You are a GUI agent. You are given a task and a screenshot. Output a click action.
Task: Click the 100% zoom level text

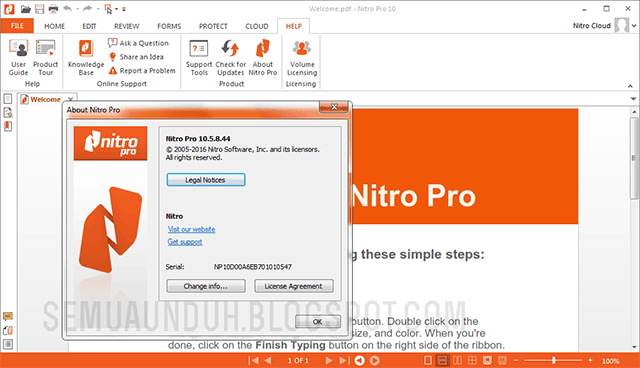pyautogui.click(x=611, y=361)
